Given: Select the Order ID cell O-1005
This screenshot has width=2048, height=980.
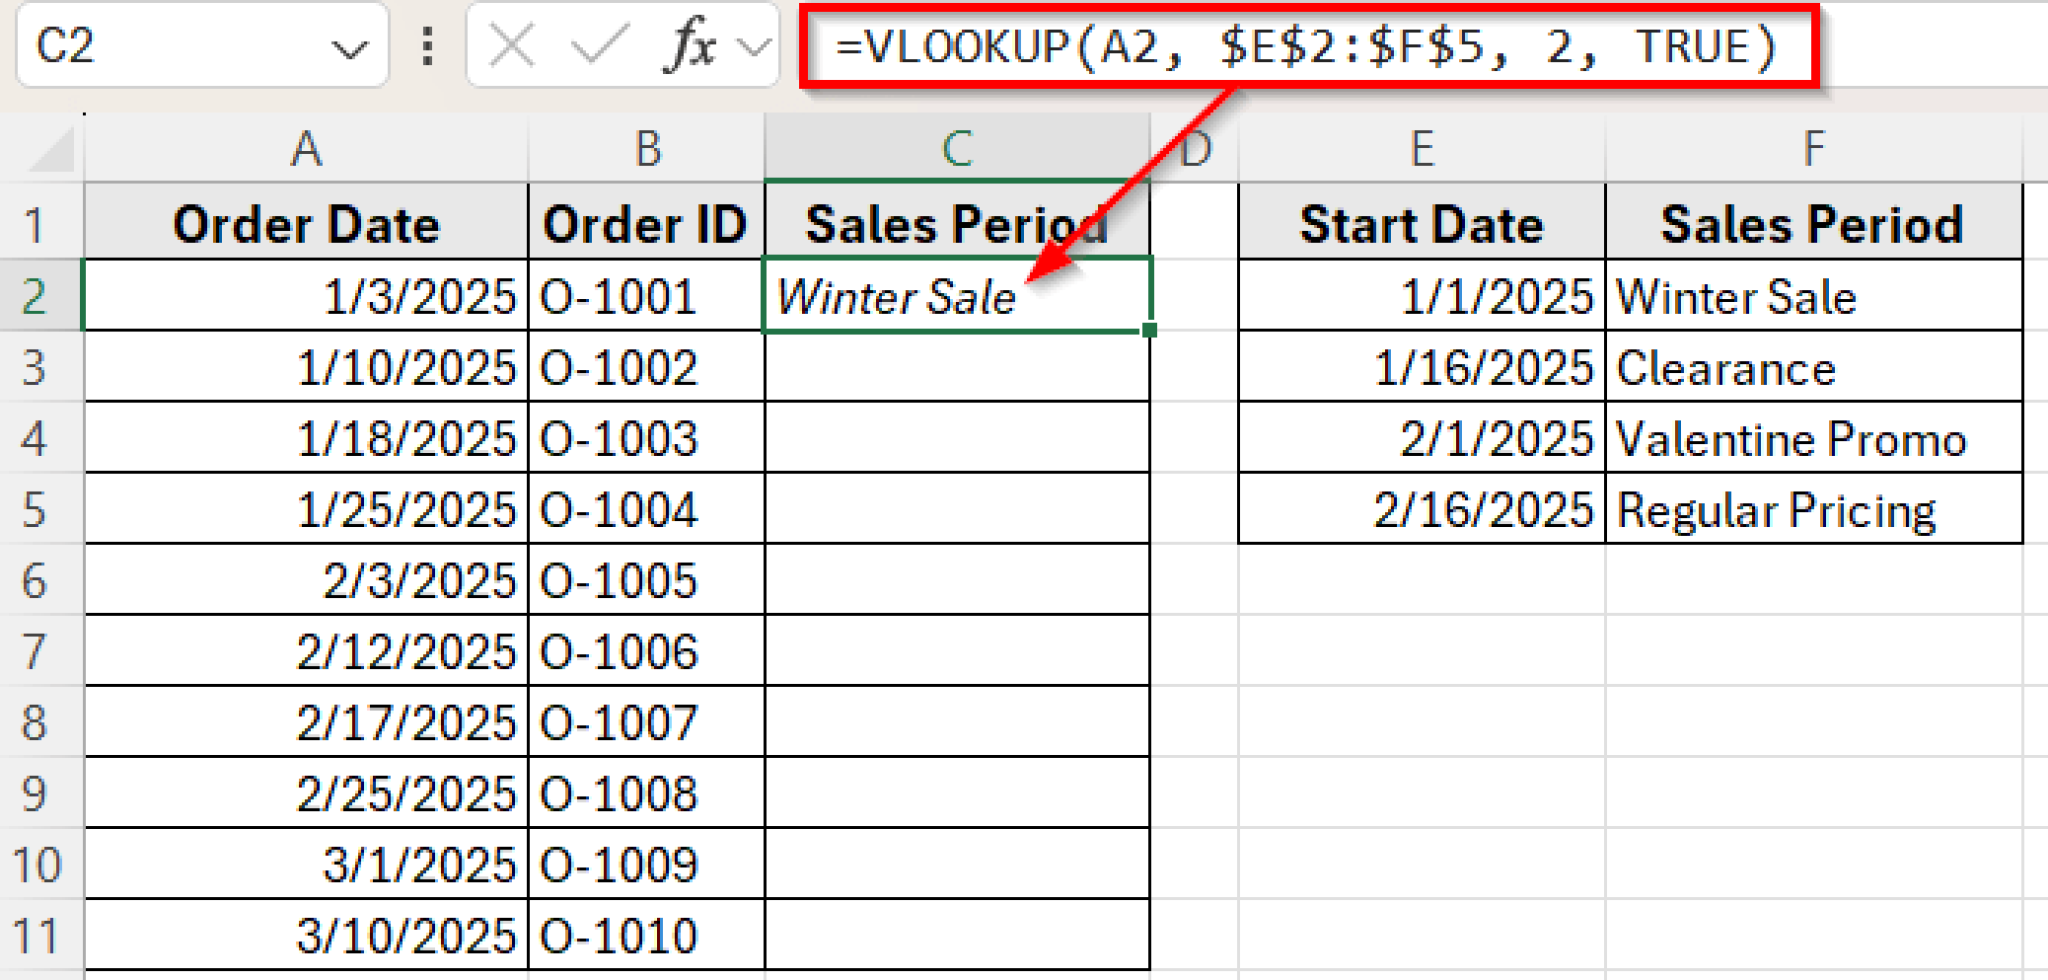Looking at the screenshot, I should (x=645, y=580).
